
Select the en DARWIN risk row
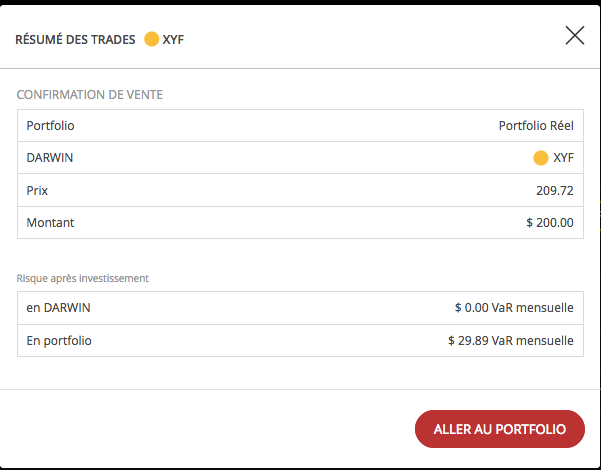coord(300,308)
